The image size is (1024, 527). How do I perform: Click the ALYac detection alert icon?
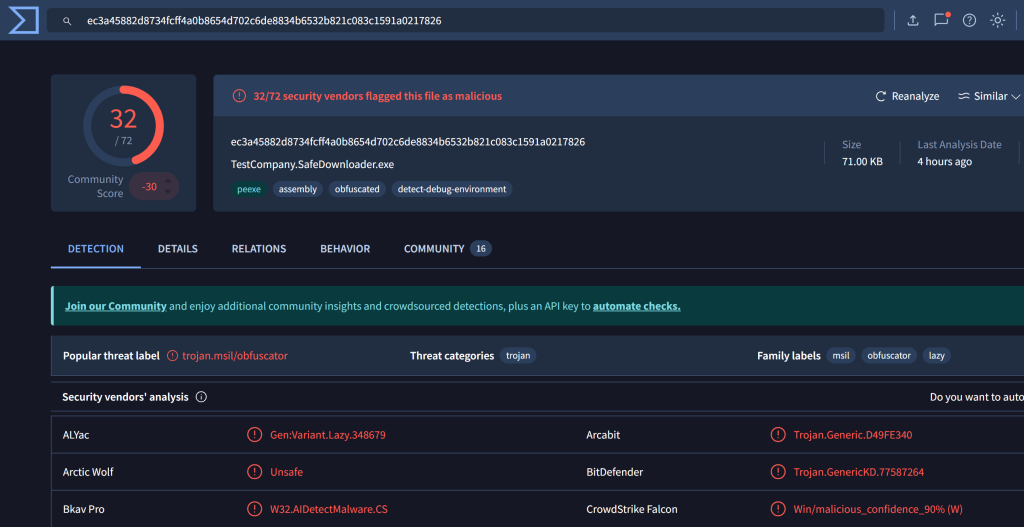[253, 435]
